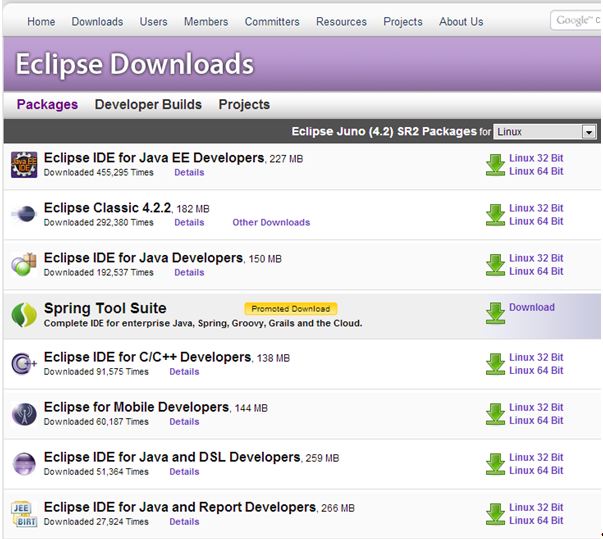This screenshot has height=539, width=603.
Task: Open Details for C/C++ Developers
Action: pos(184,372)
